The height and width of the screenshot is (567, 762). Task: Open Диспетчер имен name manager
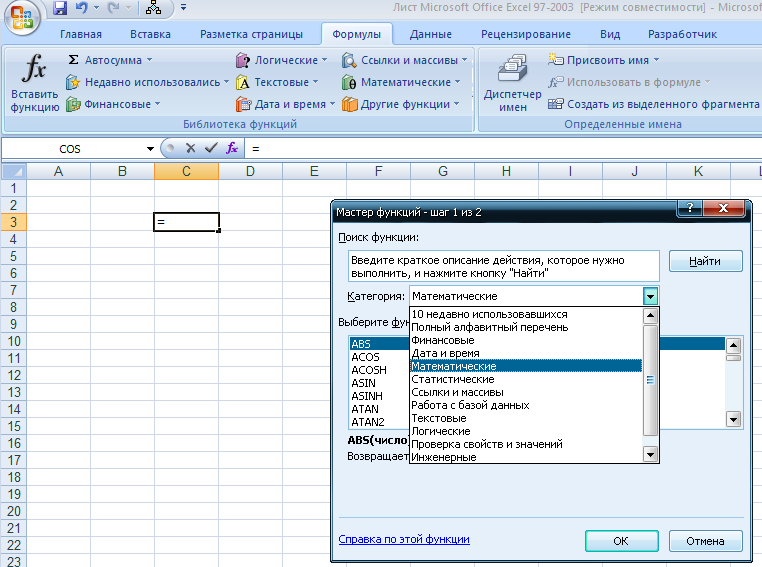(512, 84)
